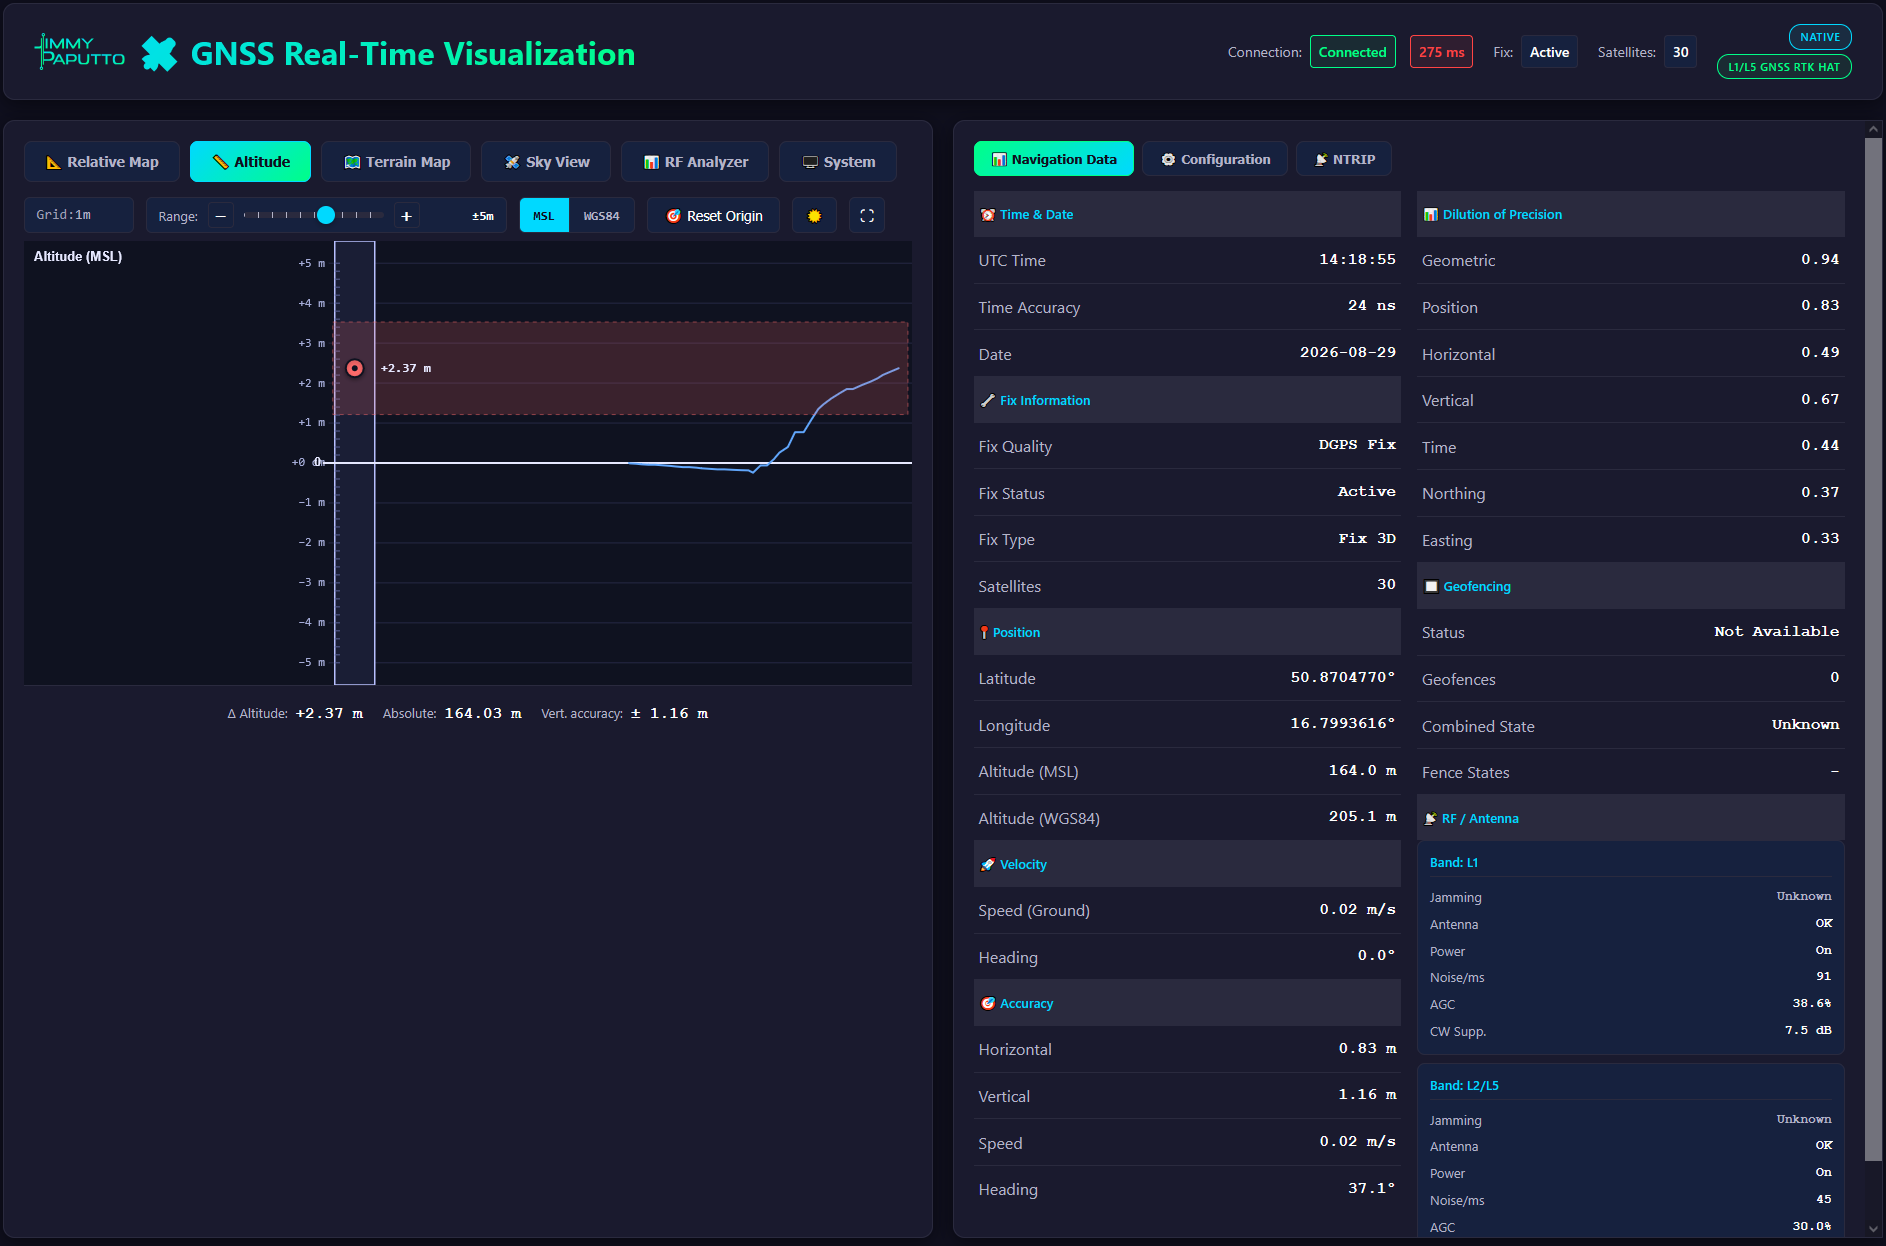
Task: Open the NTRIP tab
Action: click(x=1344, y=159)
